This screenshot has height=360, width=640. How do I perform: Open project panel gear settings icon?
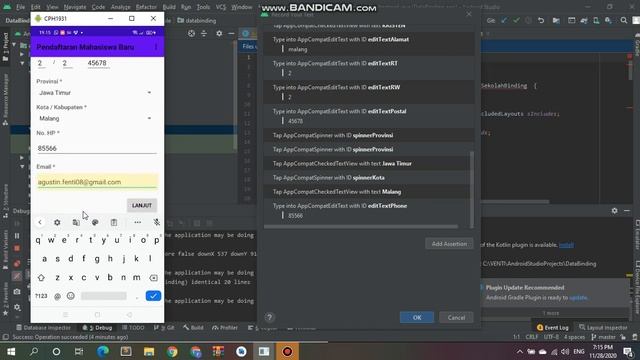[x=219, y=33]
